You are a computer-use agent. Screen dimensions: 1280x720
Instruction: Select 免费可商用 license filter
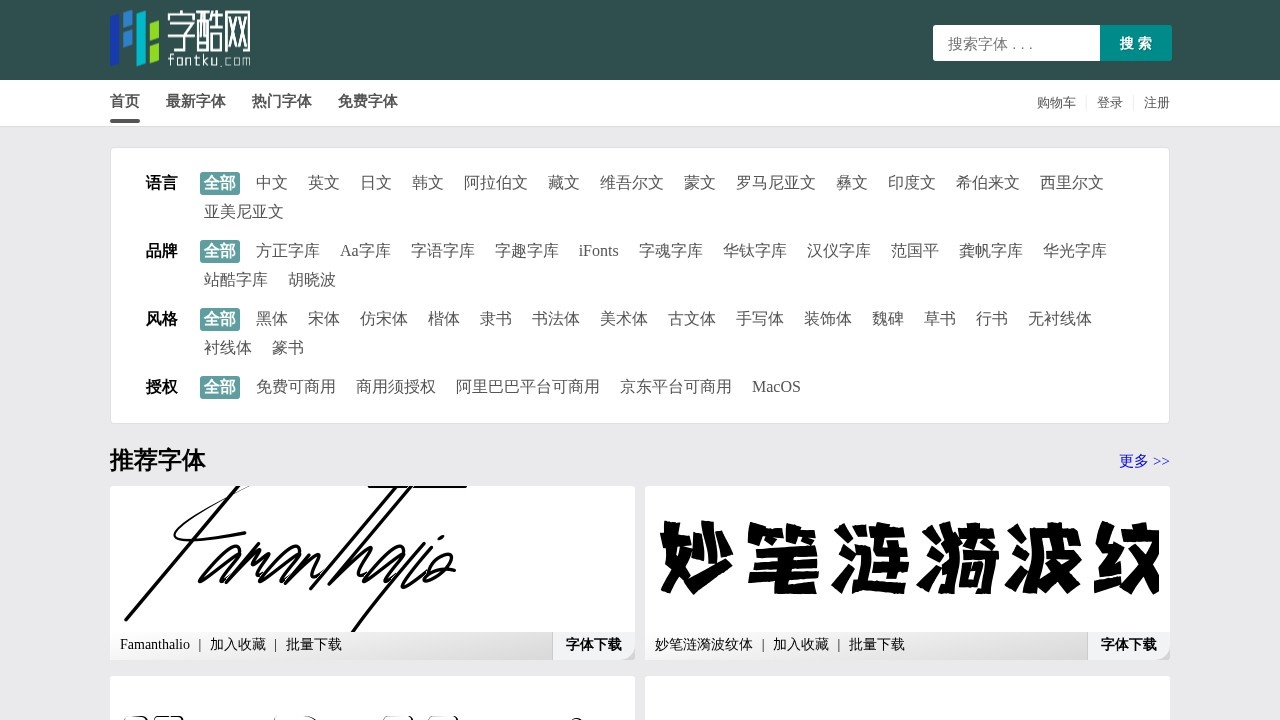point(296,387)
